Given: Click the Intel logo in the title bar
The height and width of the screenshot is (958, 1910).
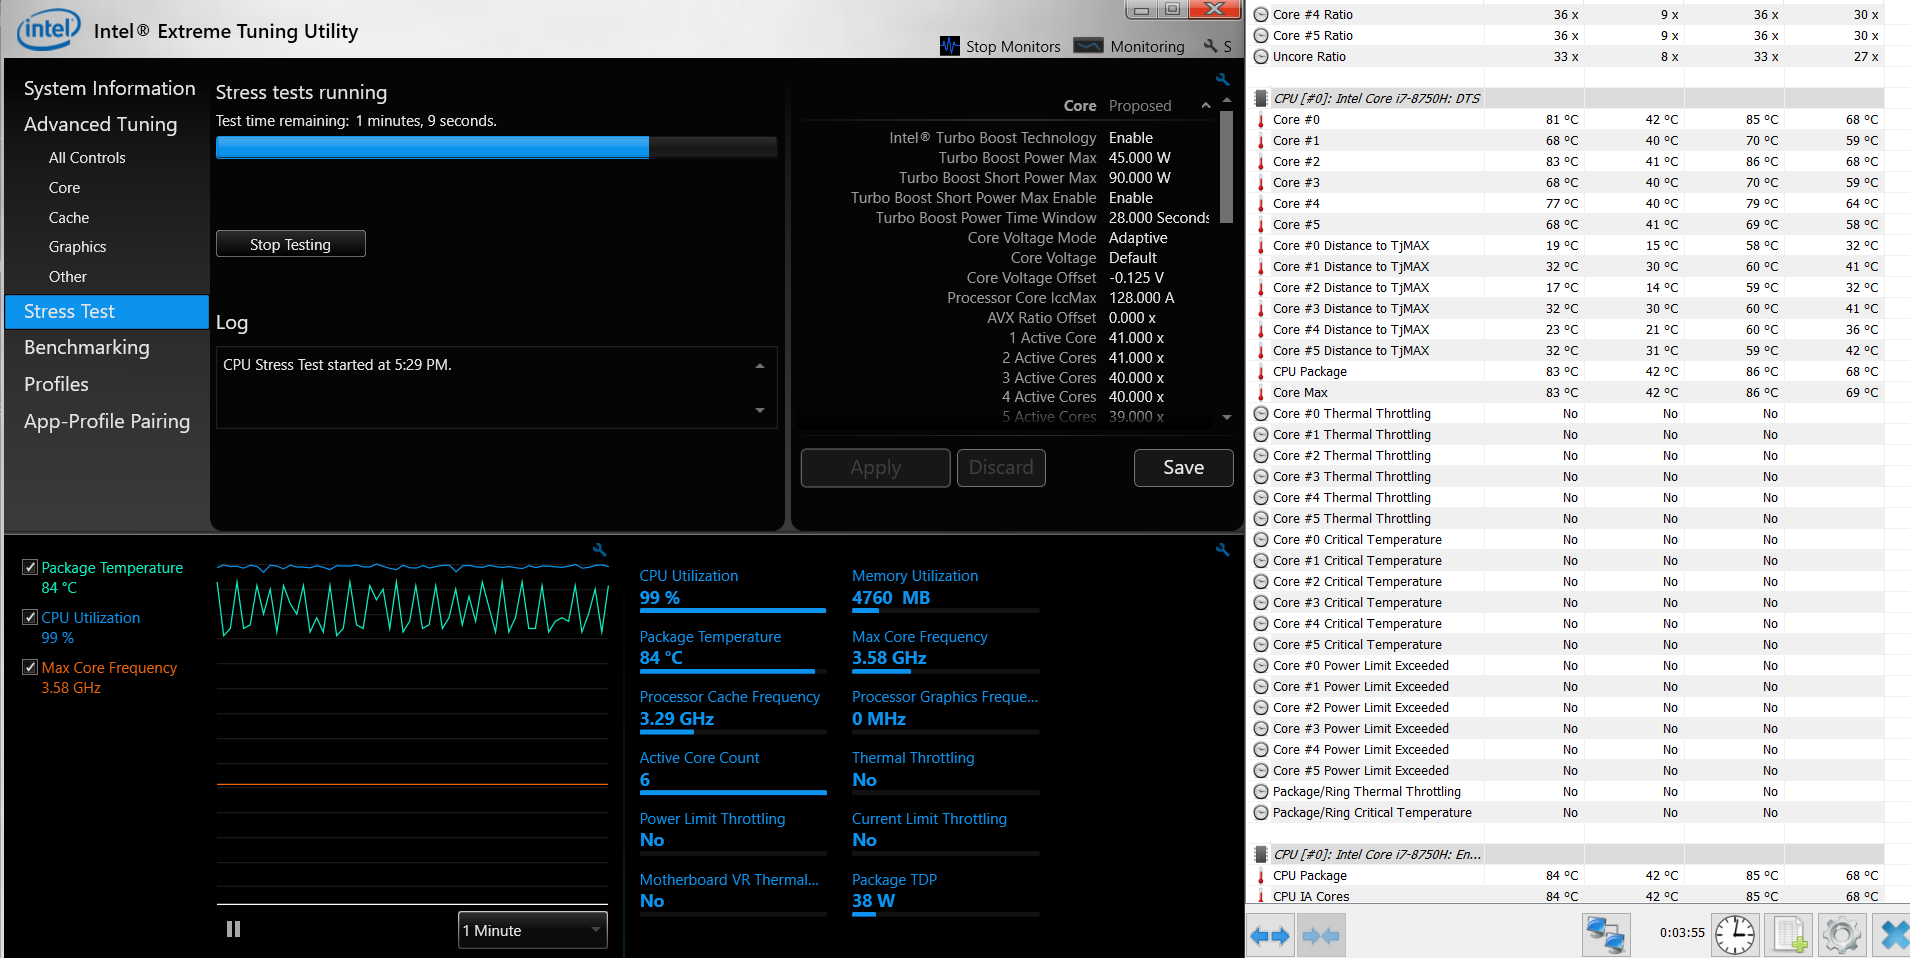Looking at the screenshot, I should [48, 29].
